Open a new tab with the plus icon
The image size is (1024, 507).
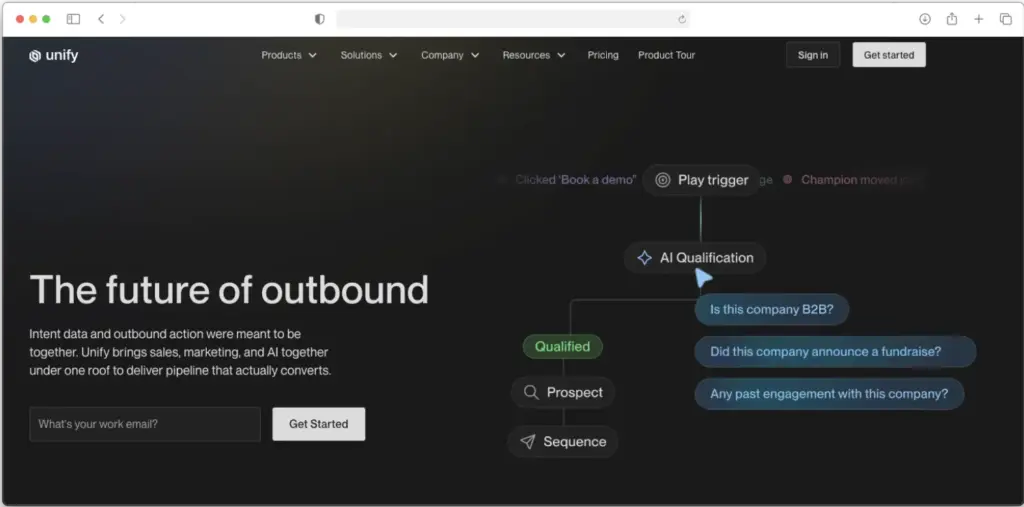pos(979,19)
